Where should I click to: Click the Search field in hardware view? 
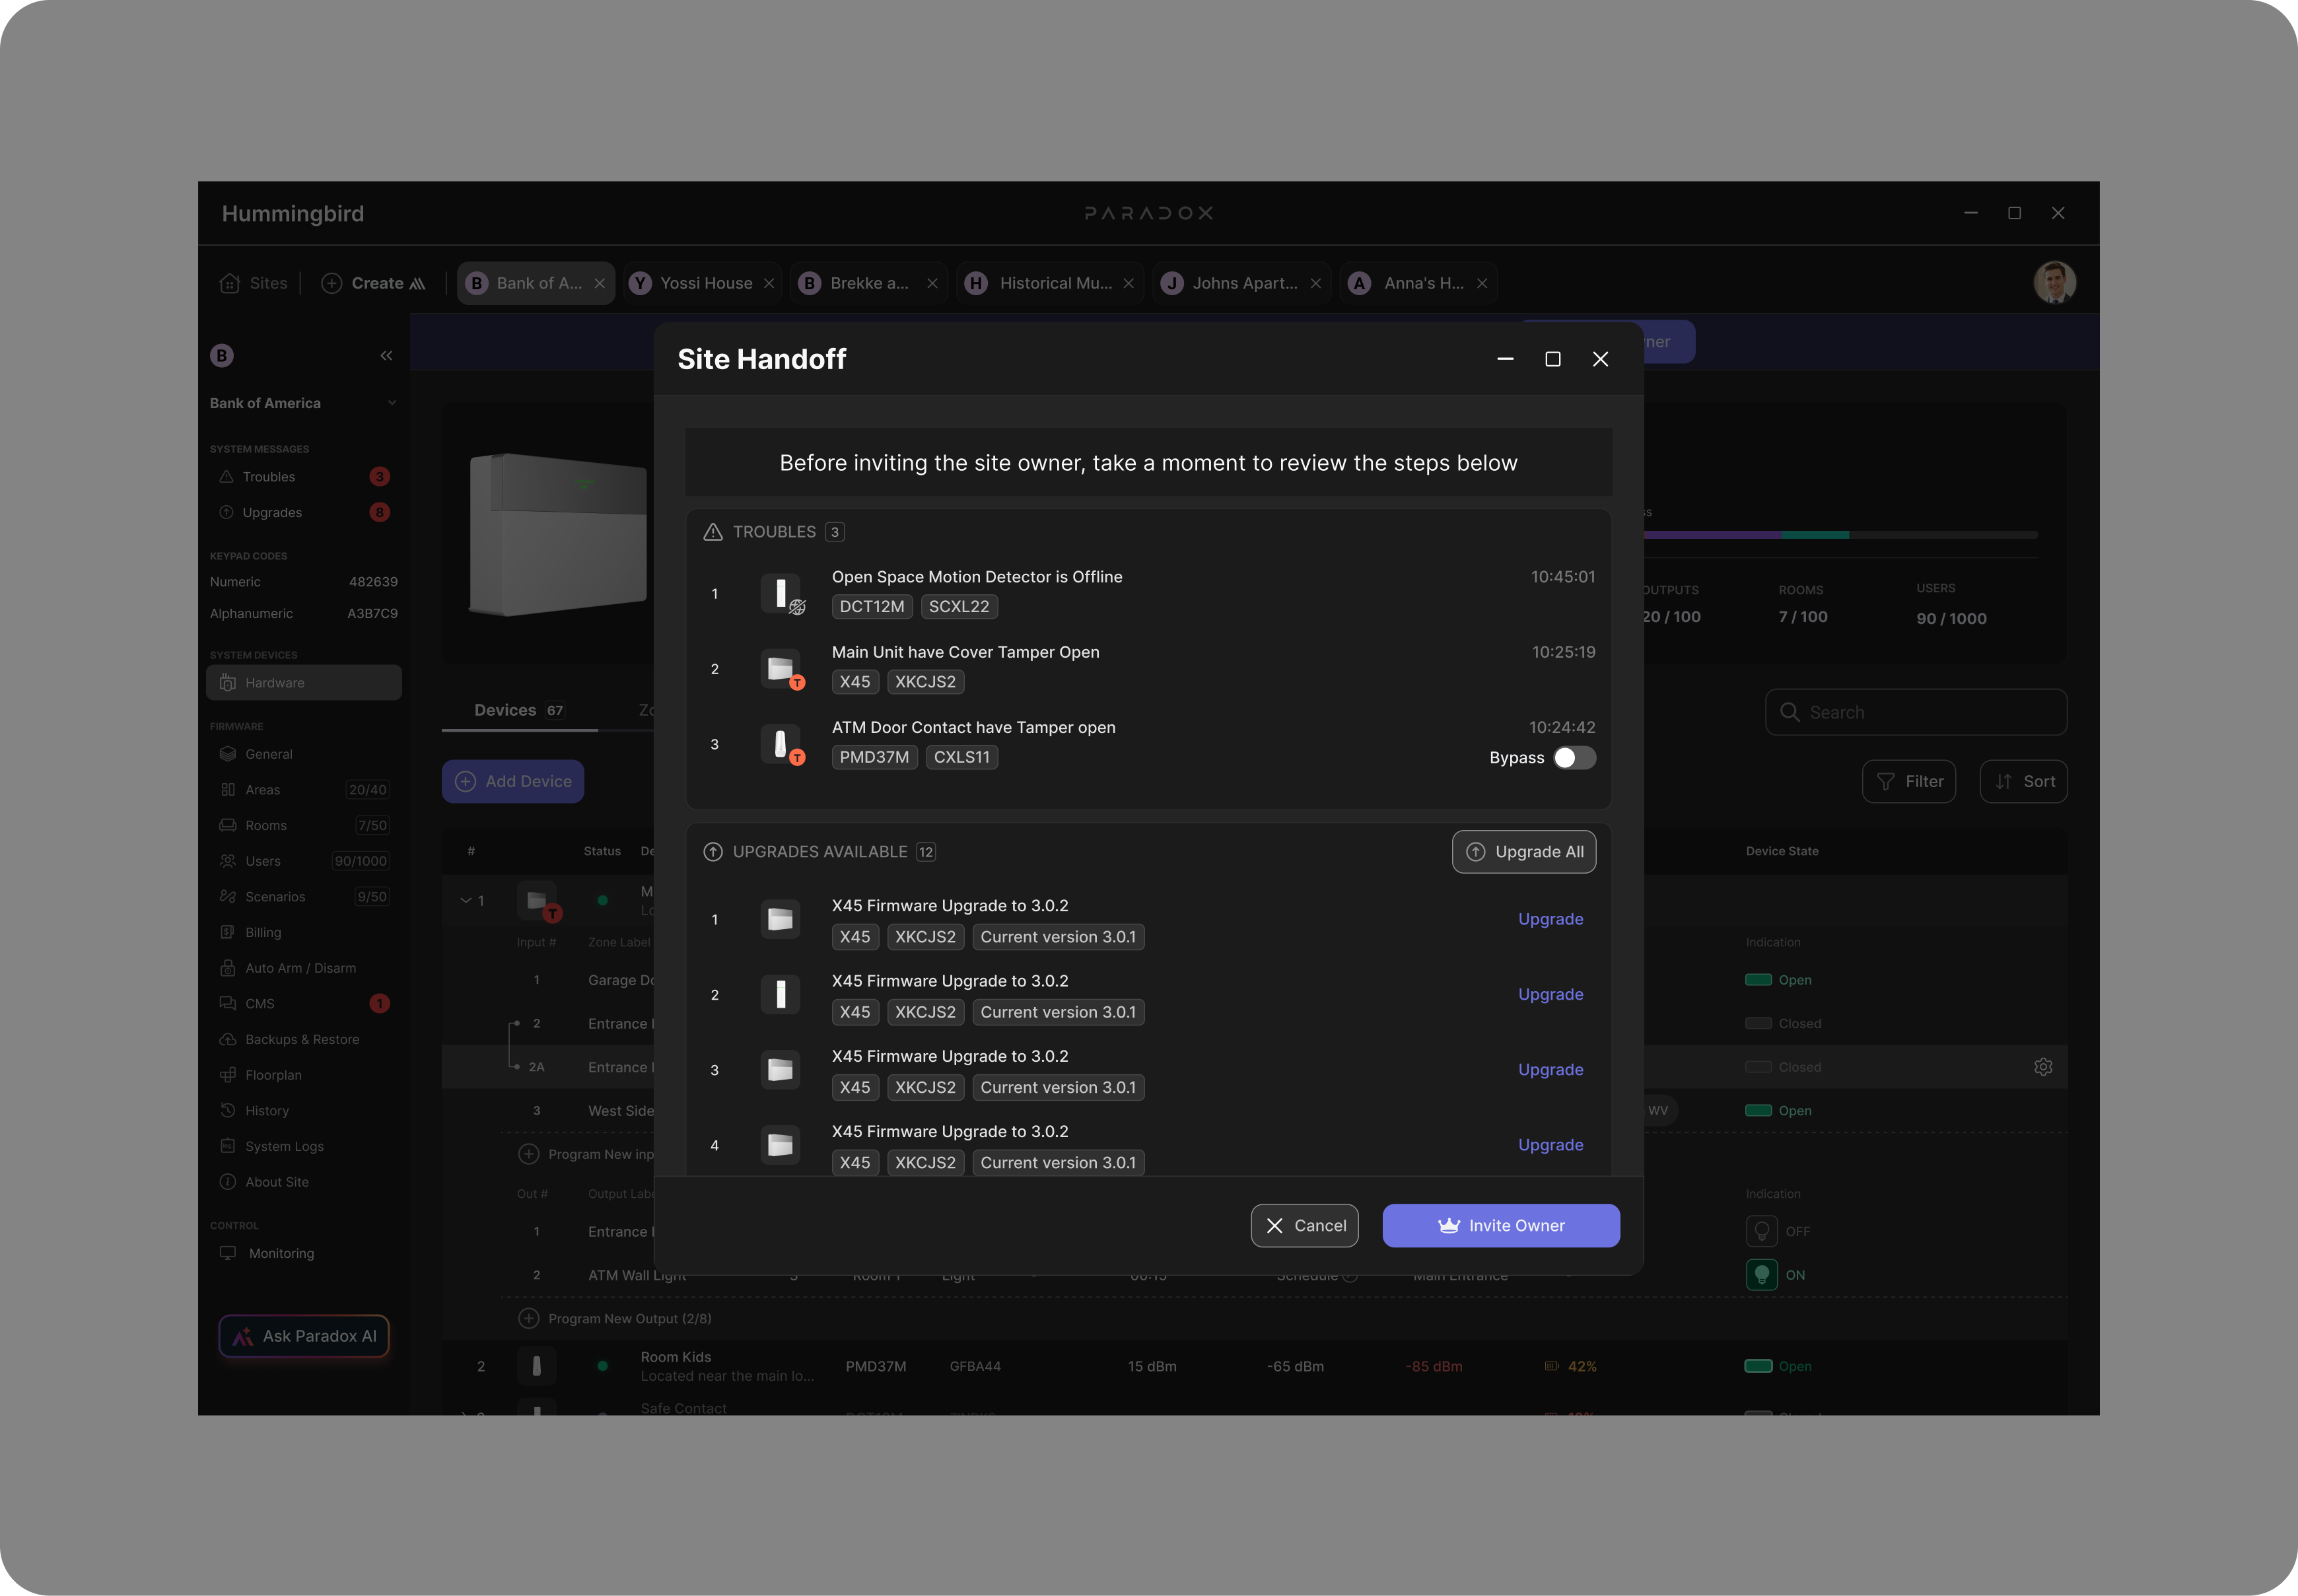click(1915, 712)
